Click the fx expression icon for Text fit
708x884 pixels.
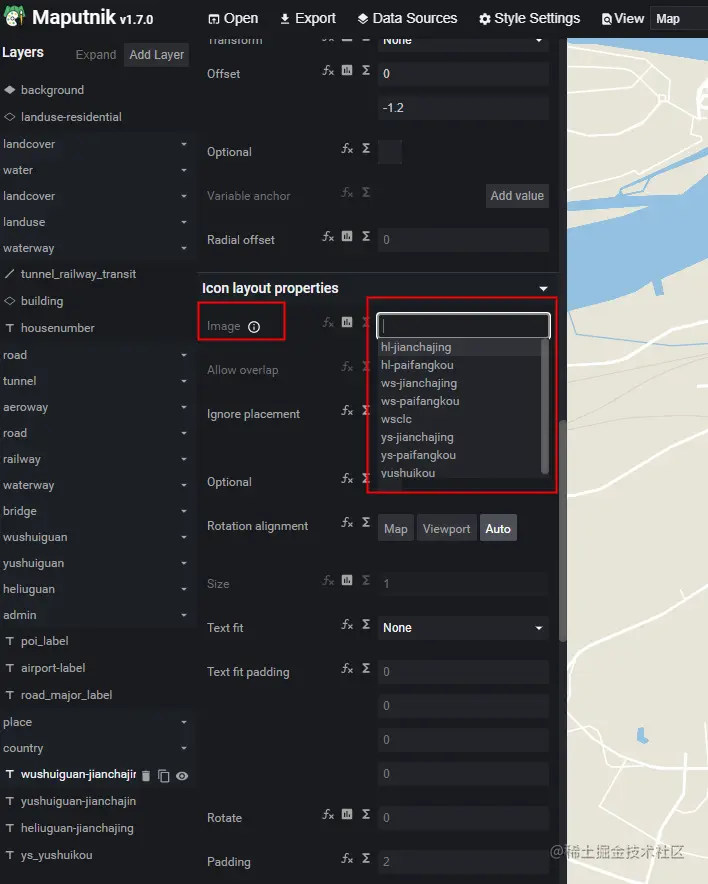(x=347, y=624)
